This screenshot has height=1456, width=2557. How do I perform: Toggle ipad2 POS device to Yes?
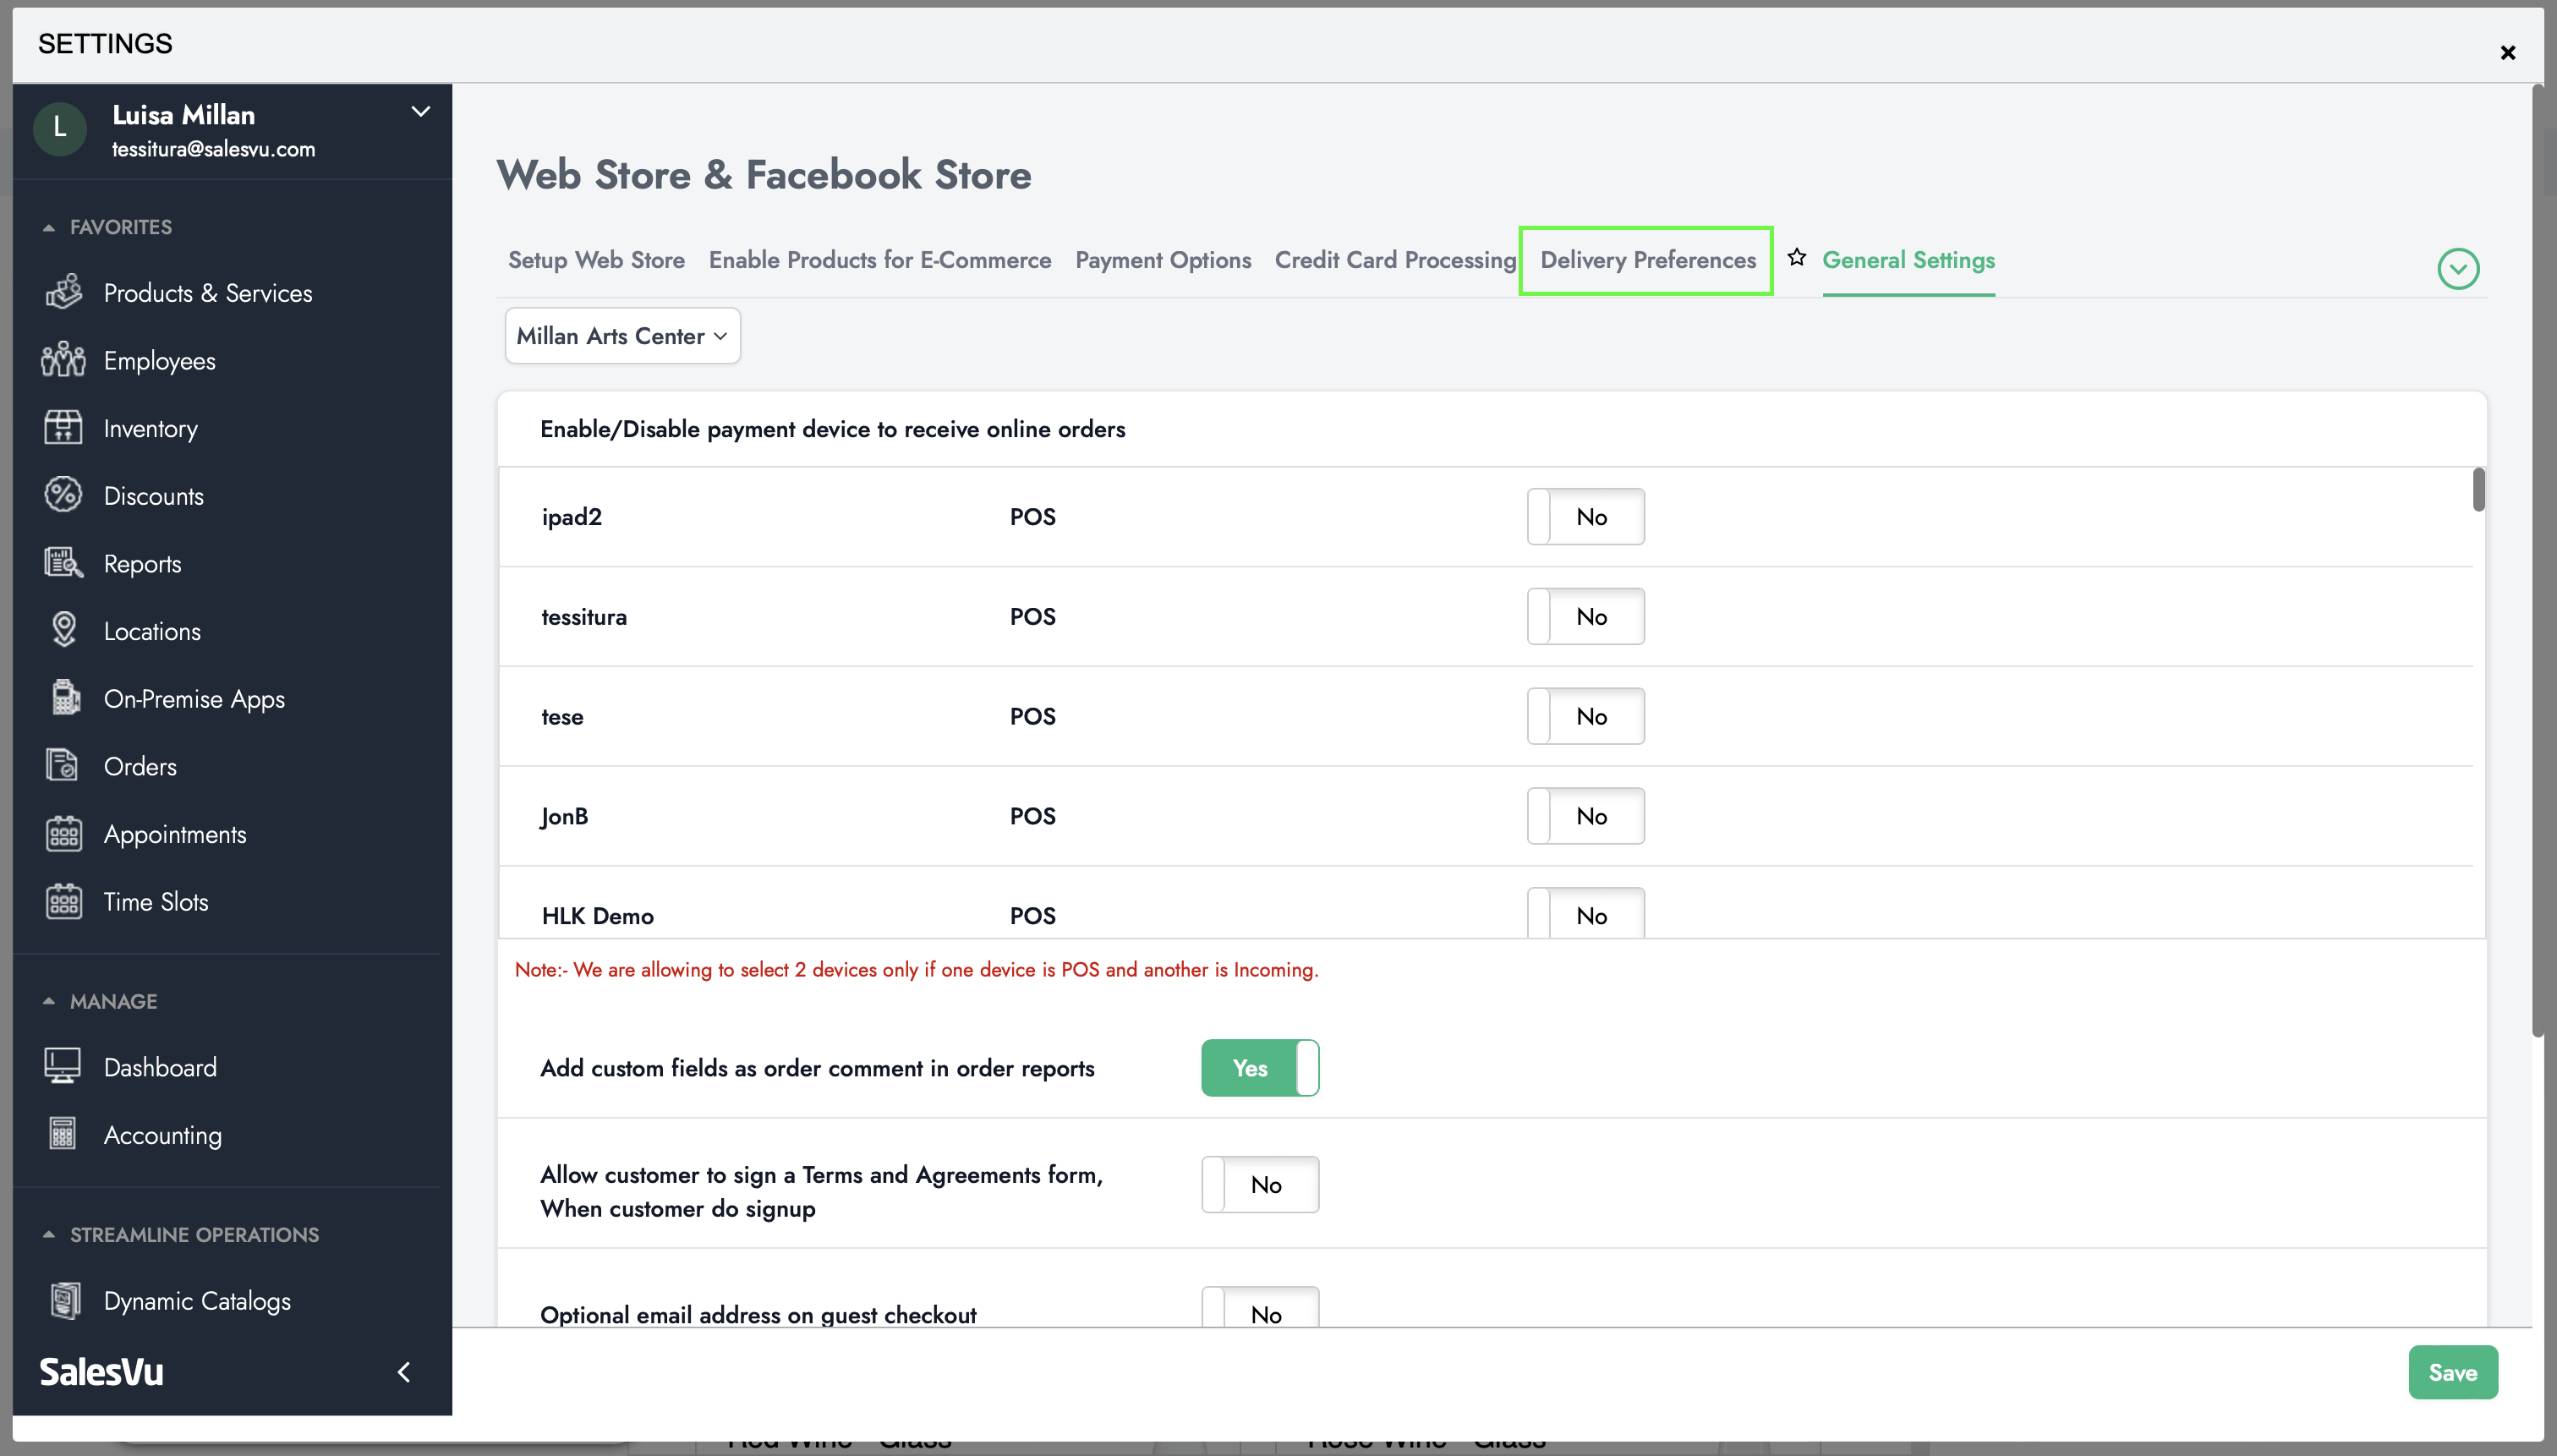(x=1584, y=515)
